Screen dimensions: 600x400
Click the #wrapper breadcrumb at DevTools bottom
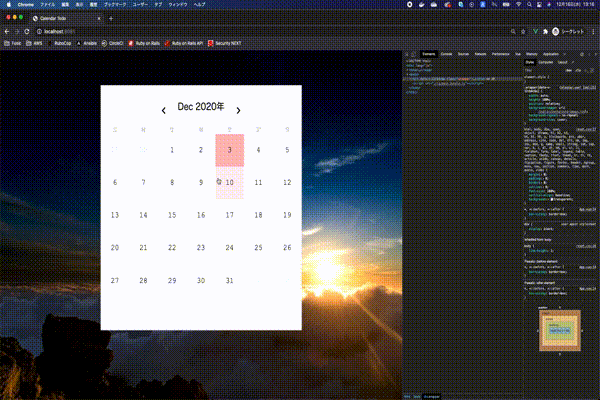(x=432, y=397)
